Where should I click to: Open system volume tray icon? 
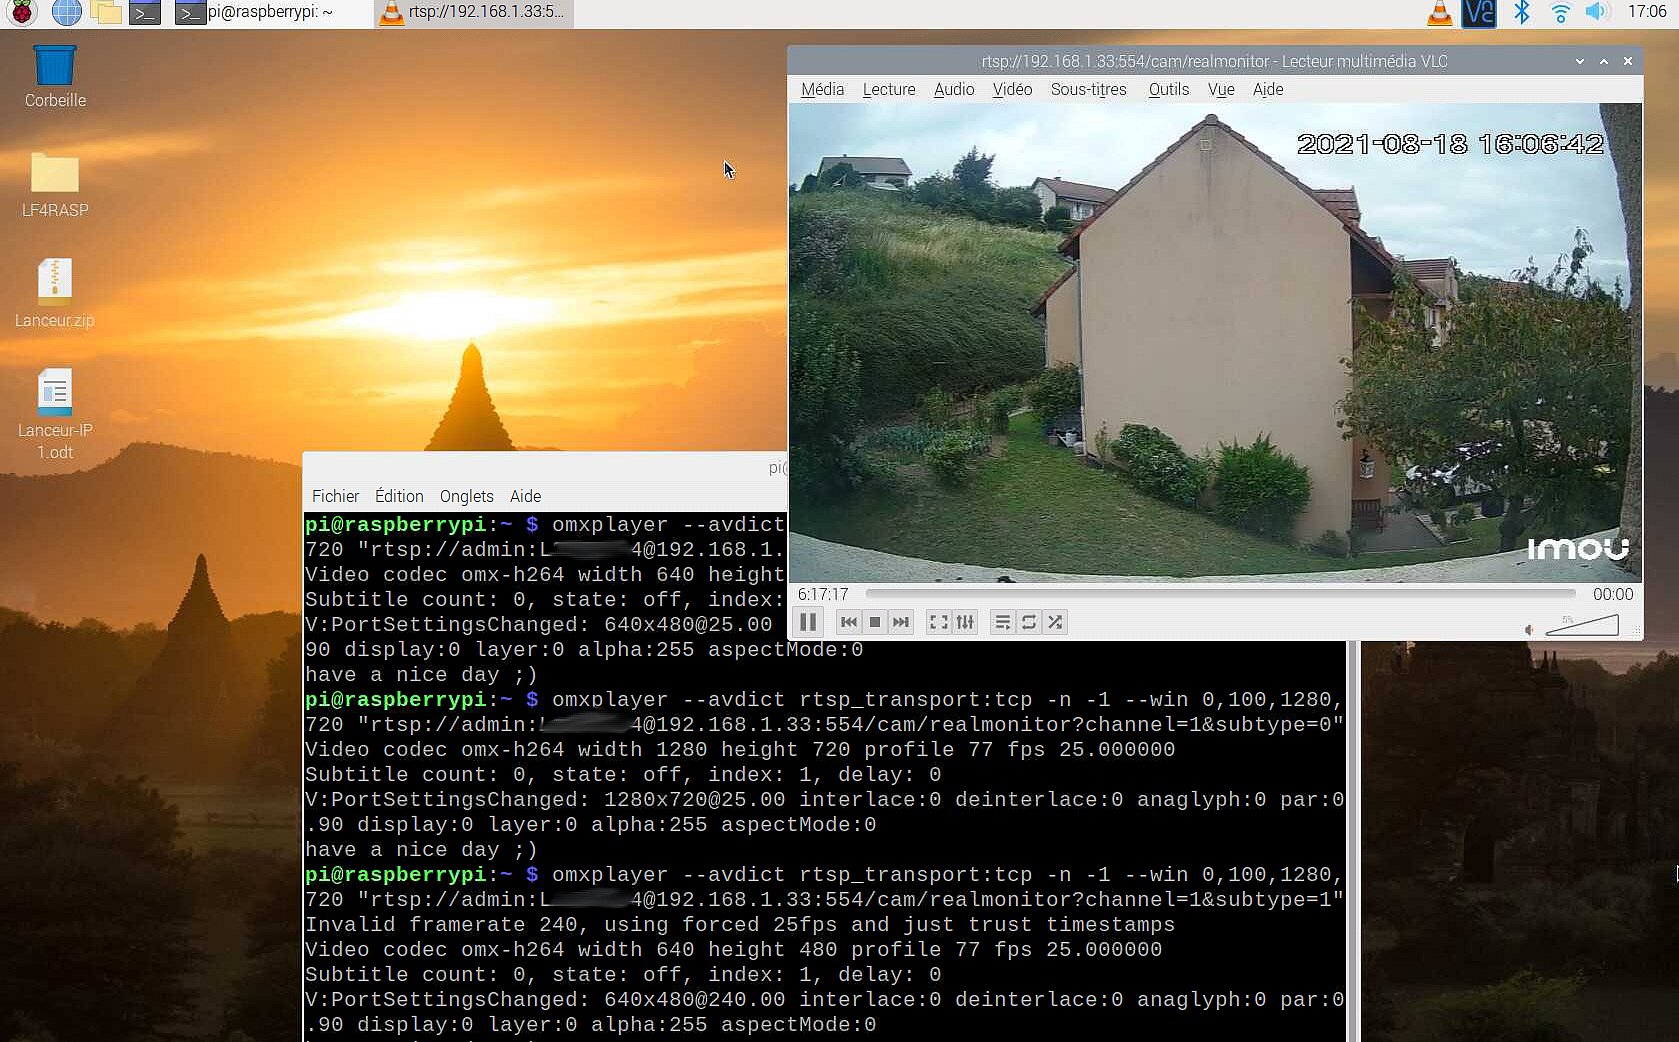click(1597, 13)
